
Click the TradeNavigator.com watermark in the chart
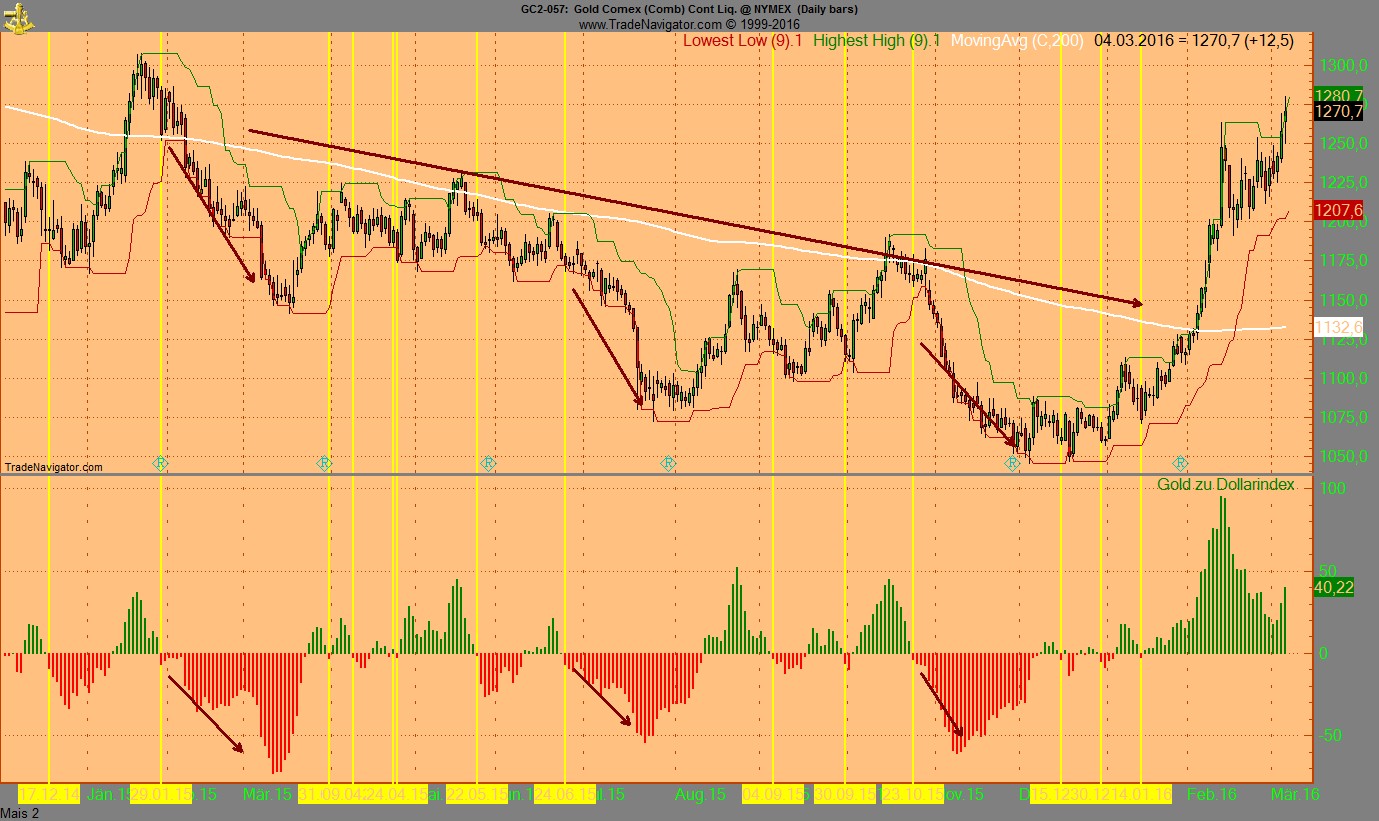(x=53, y=467)
